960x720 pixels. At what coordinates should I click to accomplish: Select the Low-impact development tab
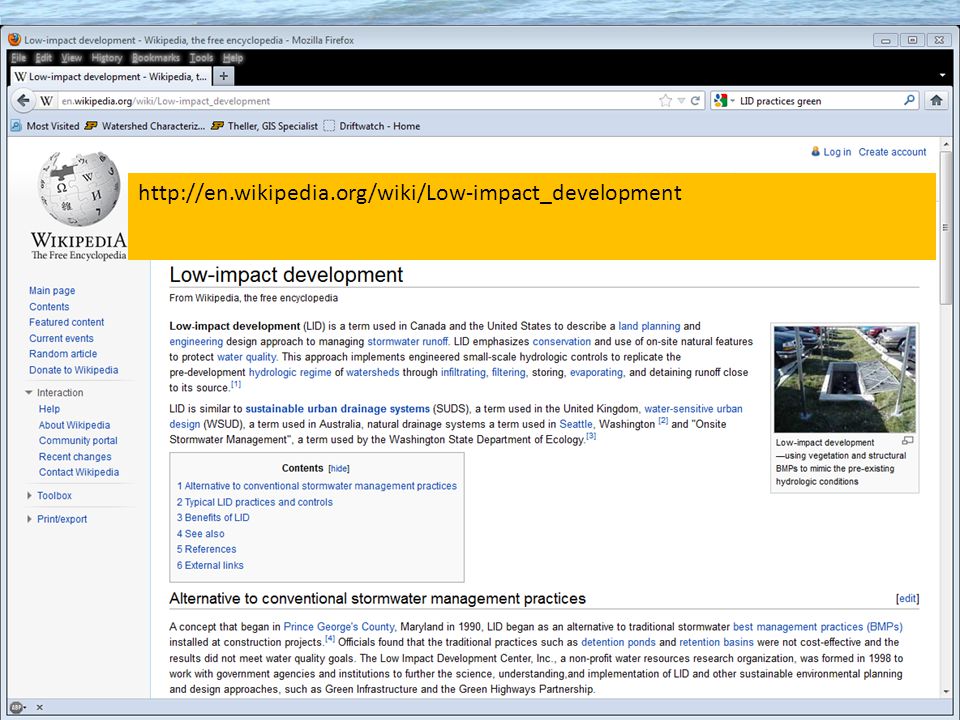(x=111, y=77)
